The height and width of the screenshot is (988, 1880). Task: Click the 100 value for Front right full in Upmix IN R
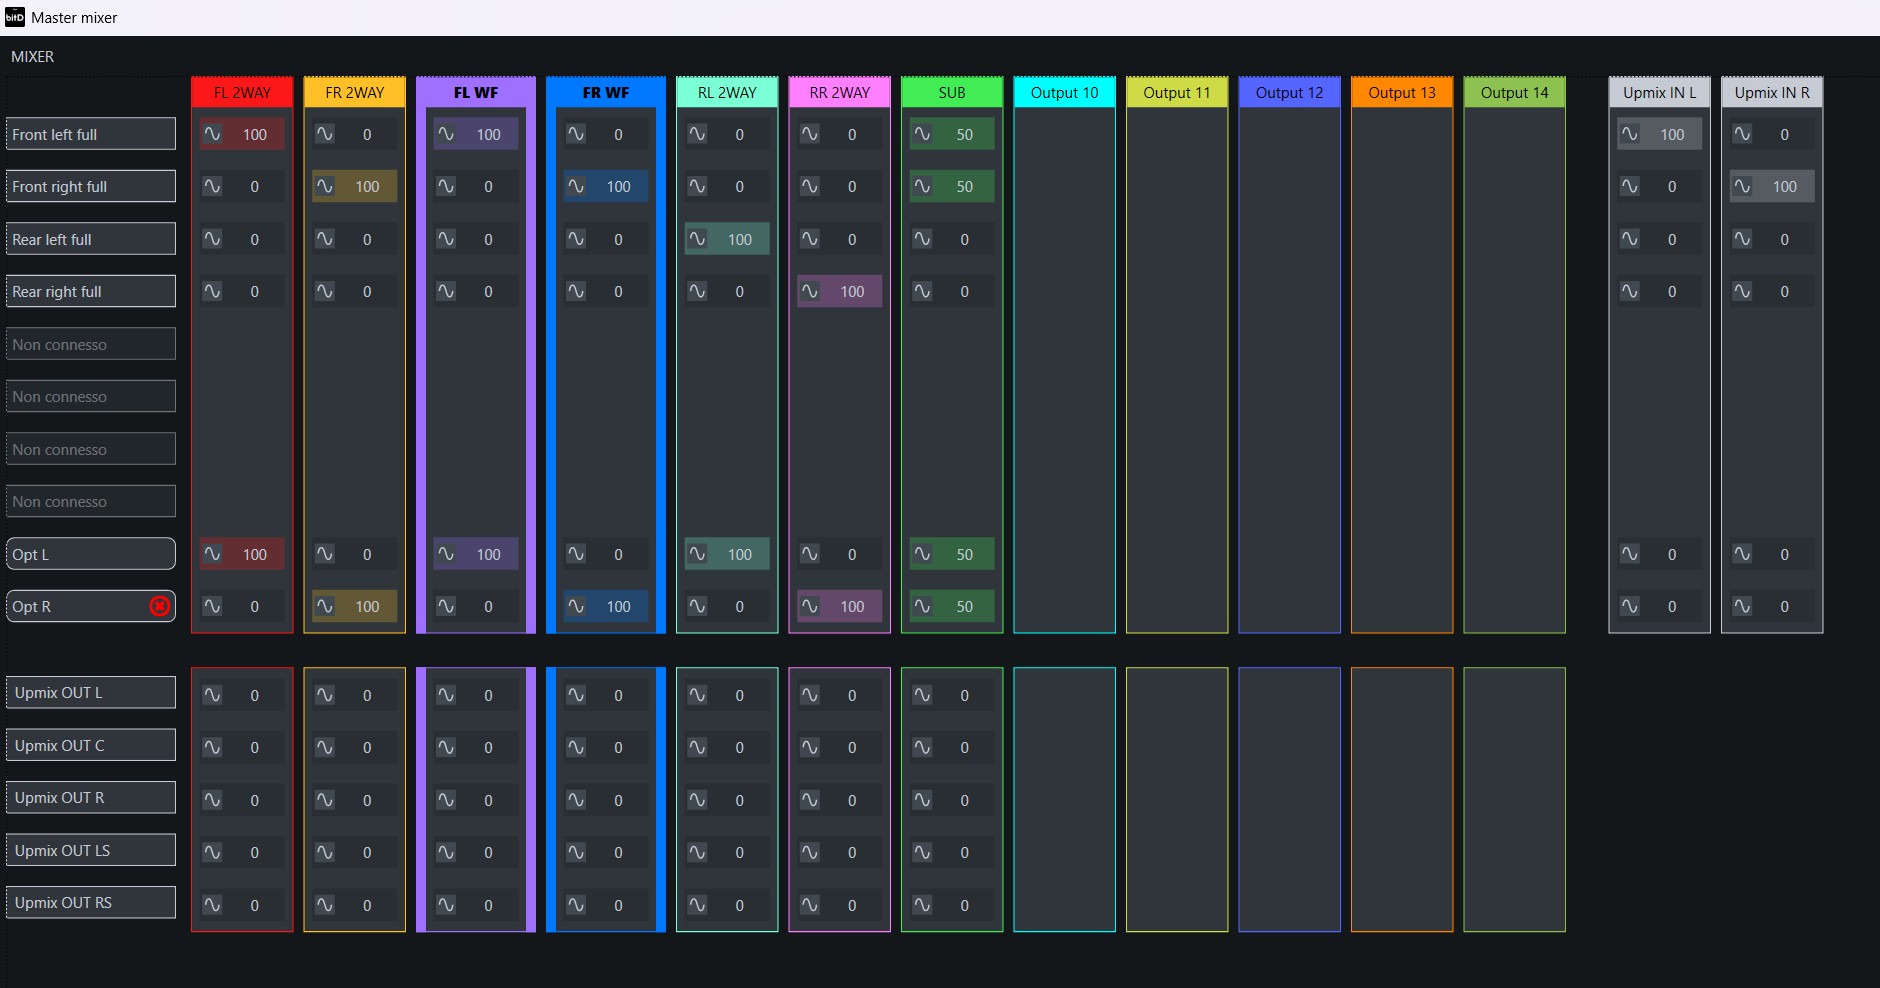click(1785, 186)
